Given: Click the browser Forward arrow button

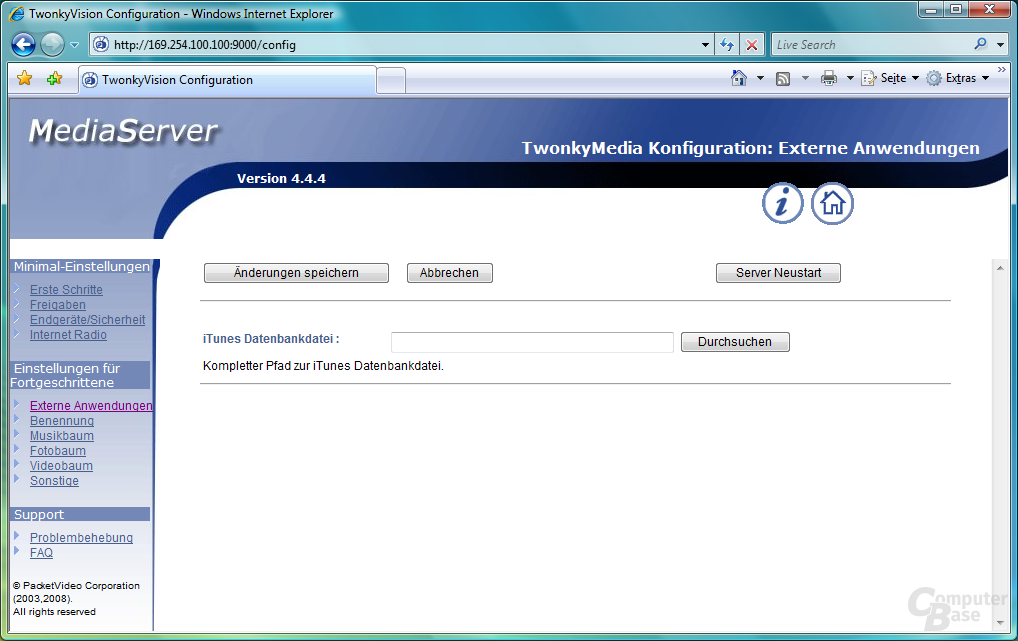Looking at the screenshot, I should click(x=52, y=45).
